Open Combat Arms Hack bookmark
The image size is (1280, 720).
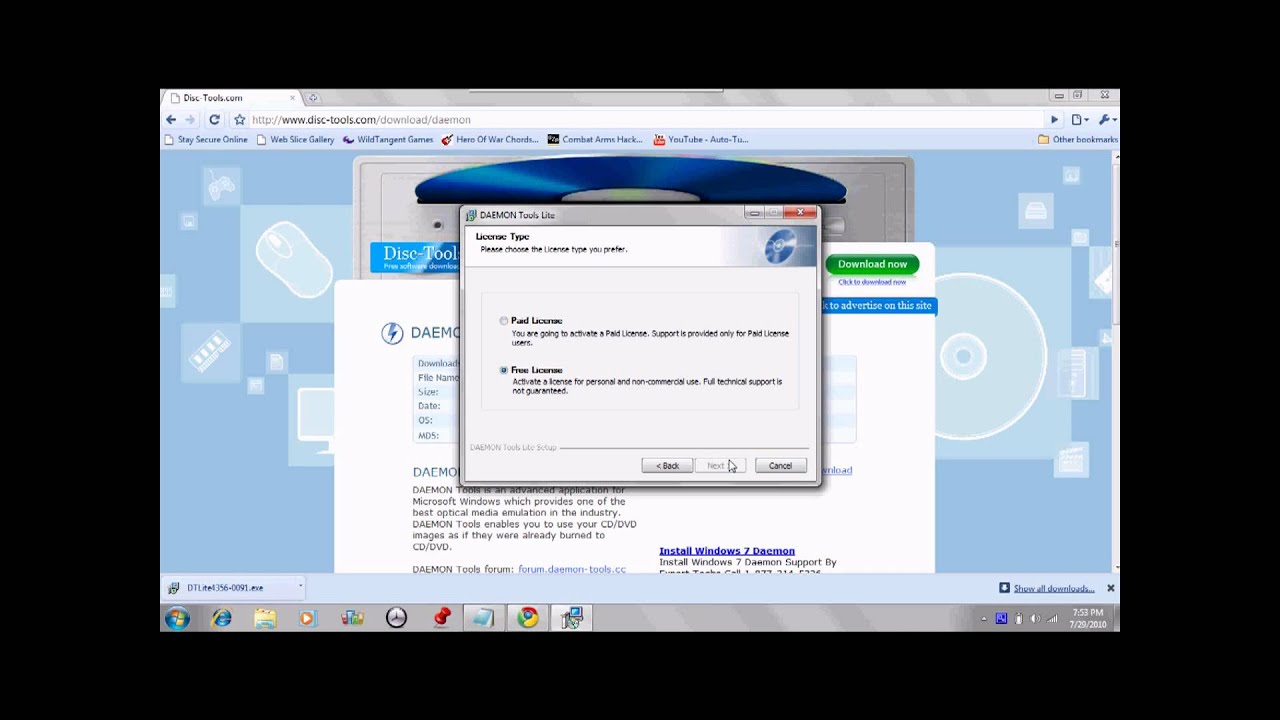click(595, 140)
